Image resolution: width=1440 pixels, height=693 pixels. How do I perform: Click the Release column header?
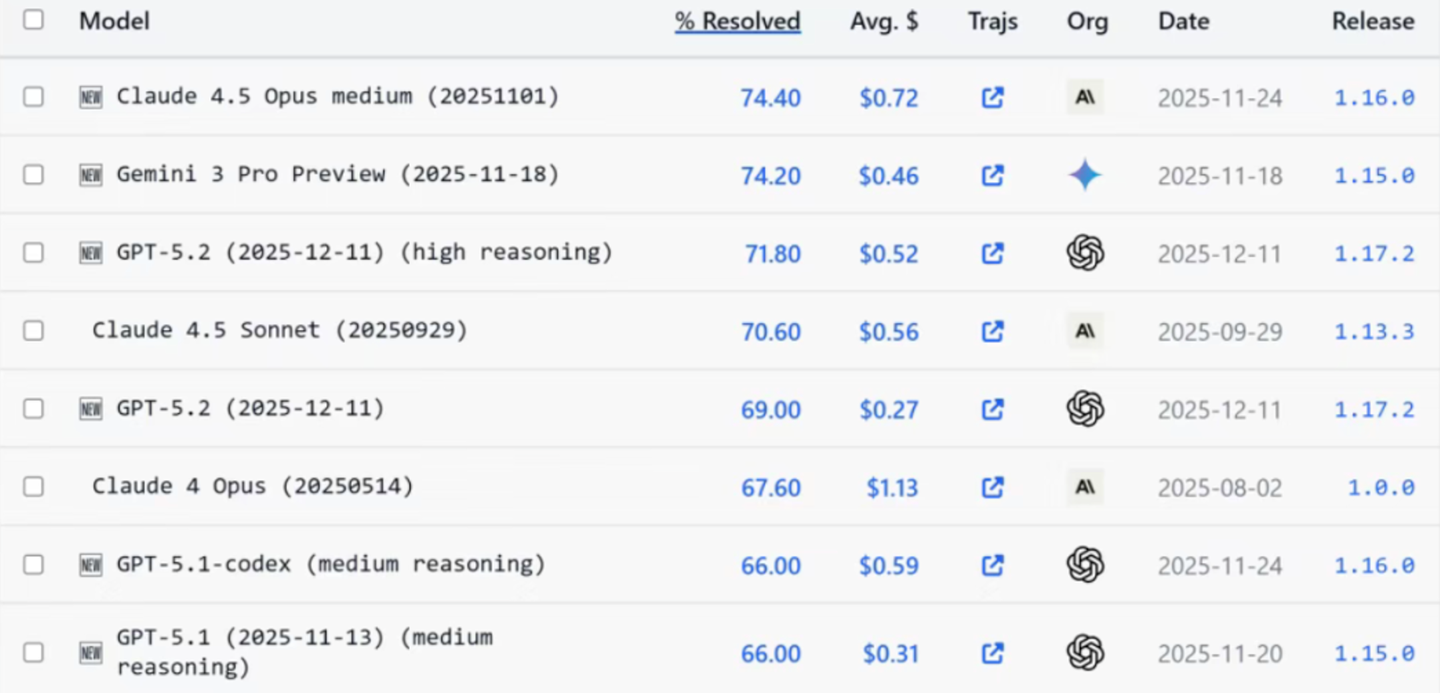1372,21
